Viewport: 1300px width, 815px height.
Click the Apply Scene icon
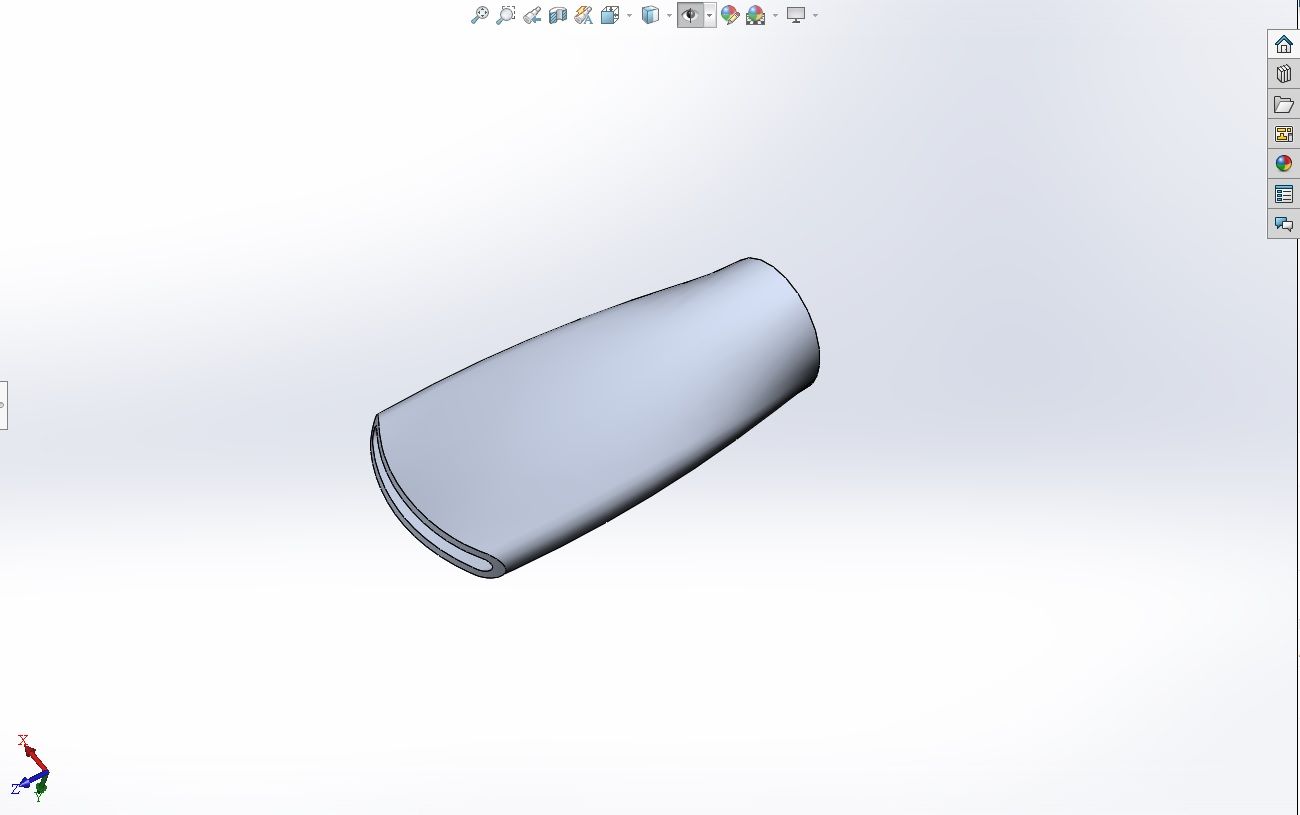756,15
